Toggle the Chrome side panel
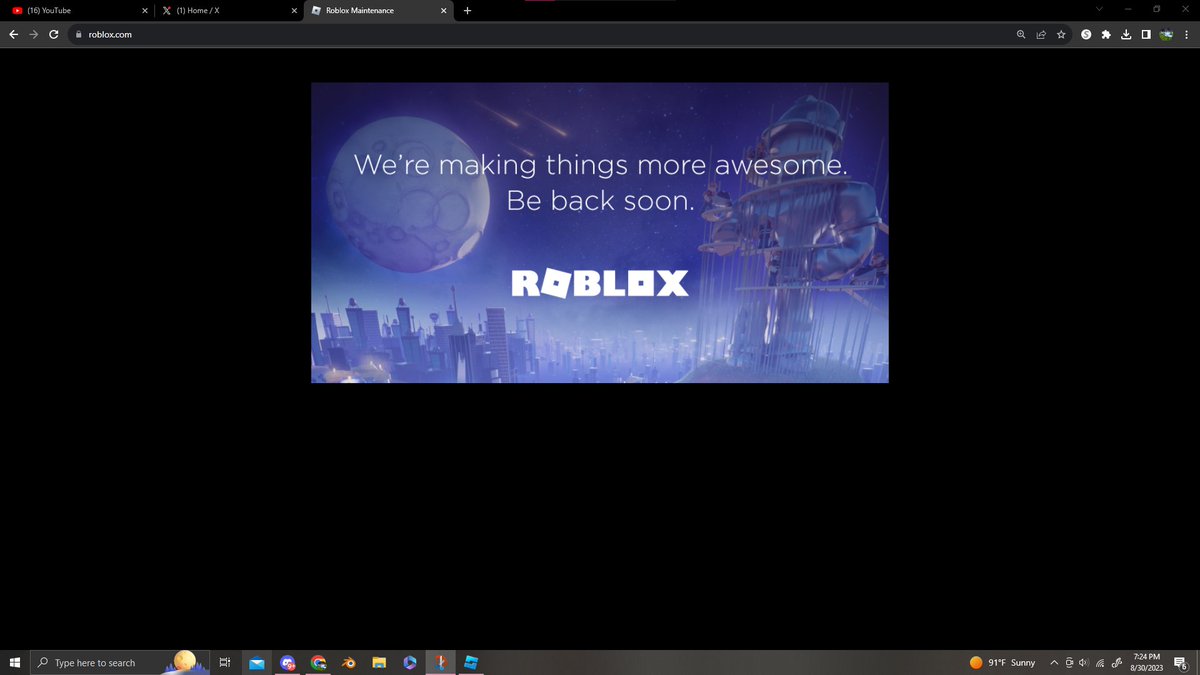1200x675 pixels. 1146,34
